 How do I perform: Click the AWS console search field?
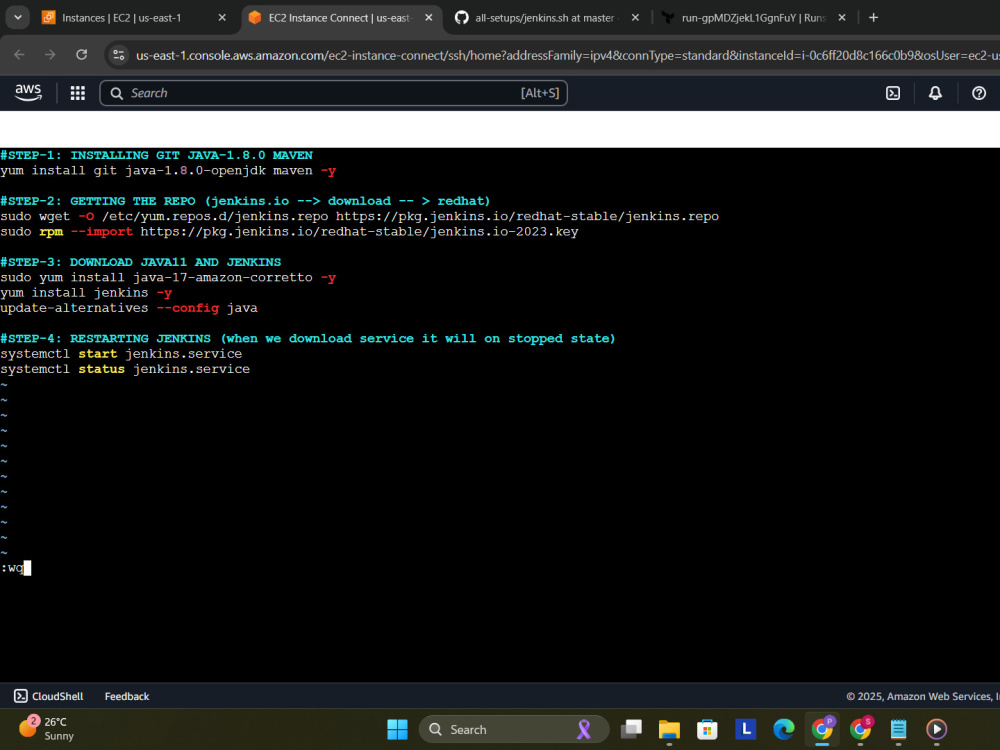(334, 93)
